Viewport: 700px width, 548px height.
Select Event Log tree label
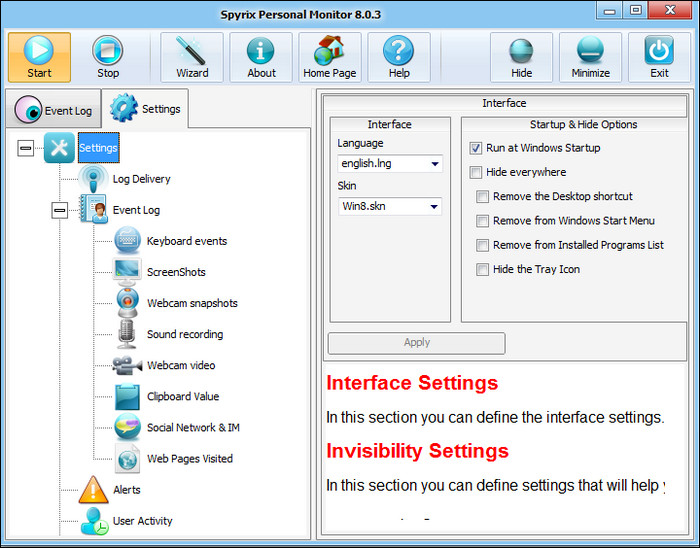(x=136, y=210)
